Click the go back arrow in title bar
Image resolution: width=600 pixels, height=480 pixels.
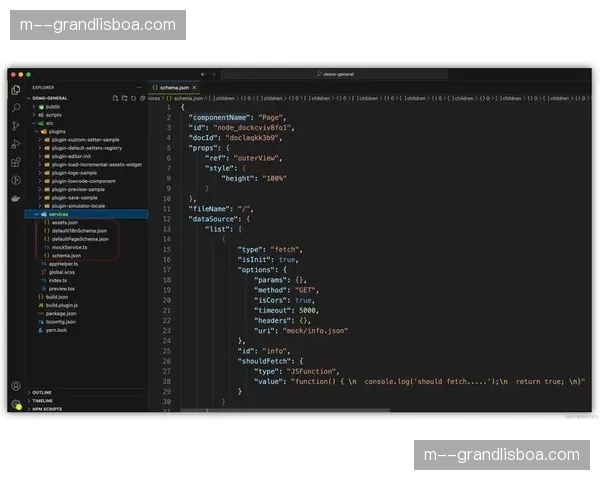coord(203,74)
